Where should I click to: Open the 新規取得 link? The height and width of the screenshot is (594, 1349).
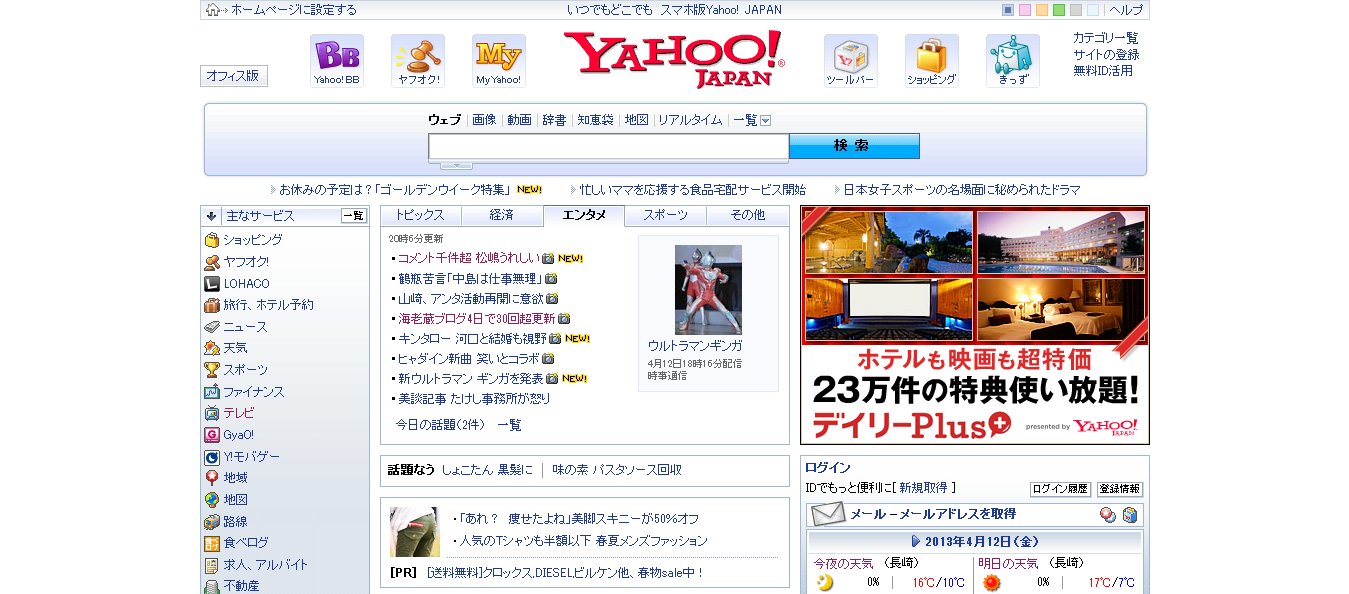click(923, 488)
